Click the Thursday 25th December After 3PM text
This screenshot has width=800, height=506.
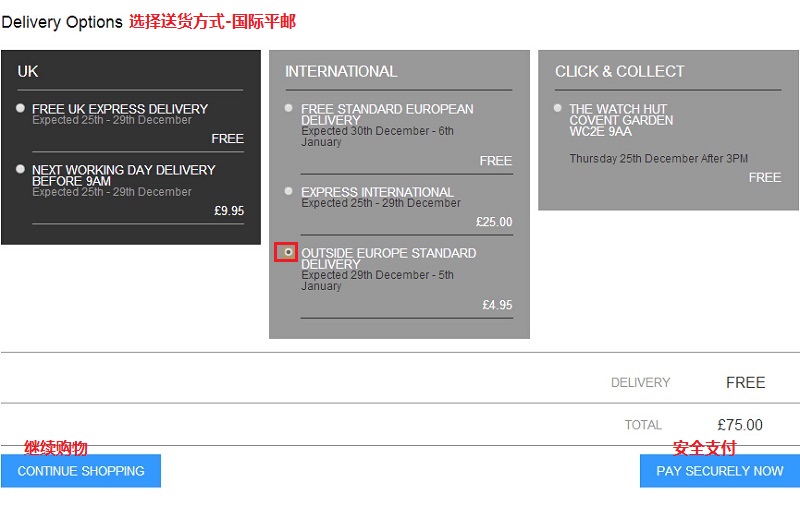tap(658, 159)
